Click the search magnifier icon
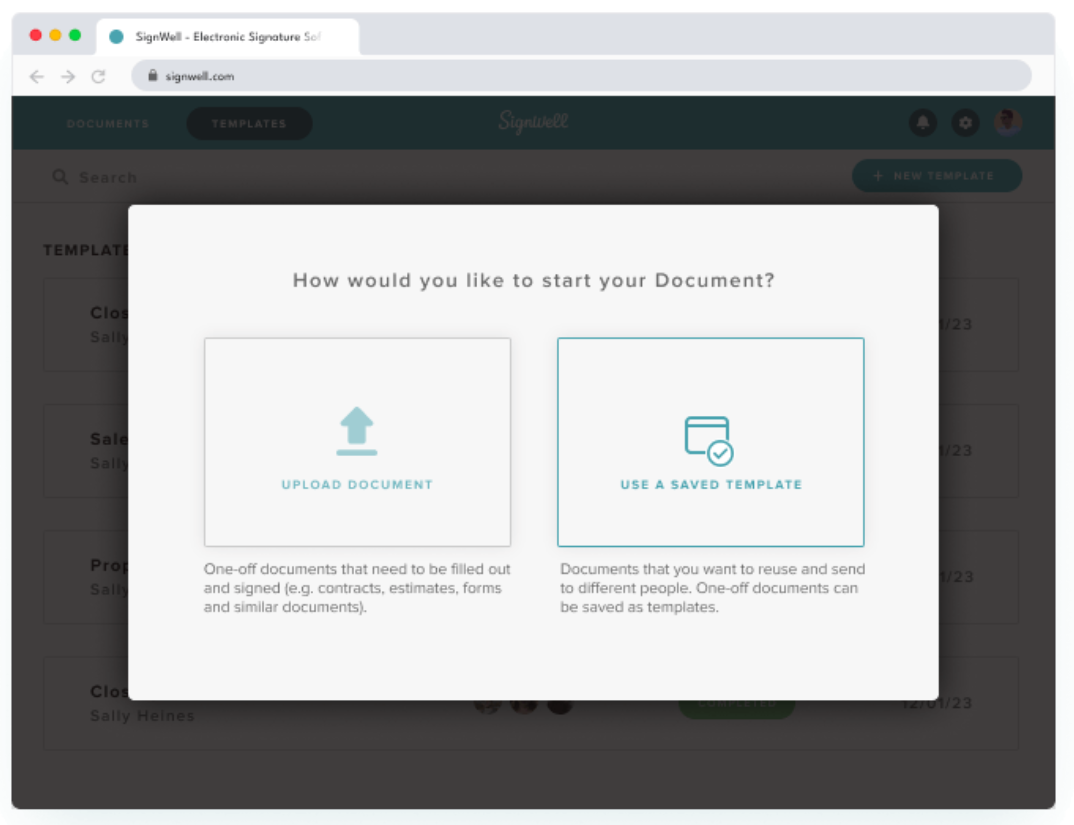 pos(60,177)
